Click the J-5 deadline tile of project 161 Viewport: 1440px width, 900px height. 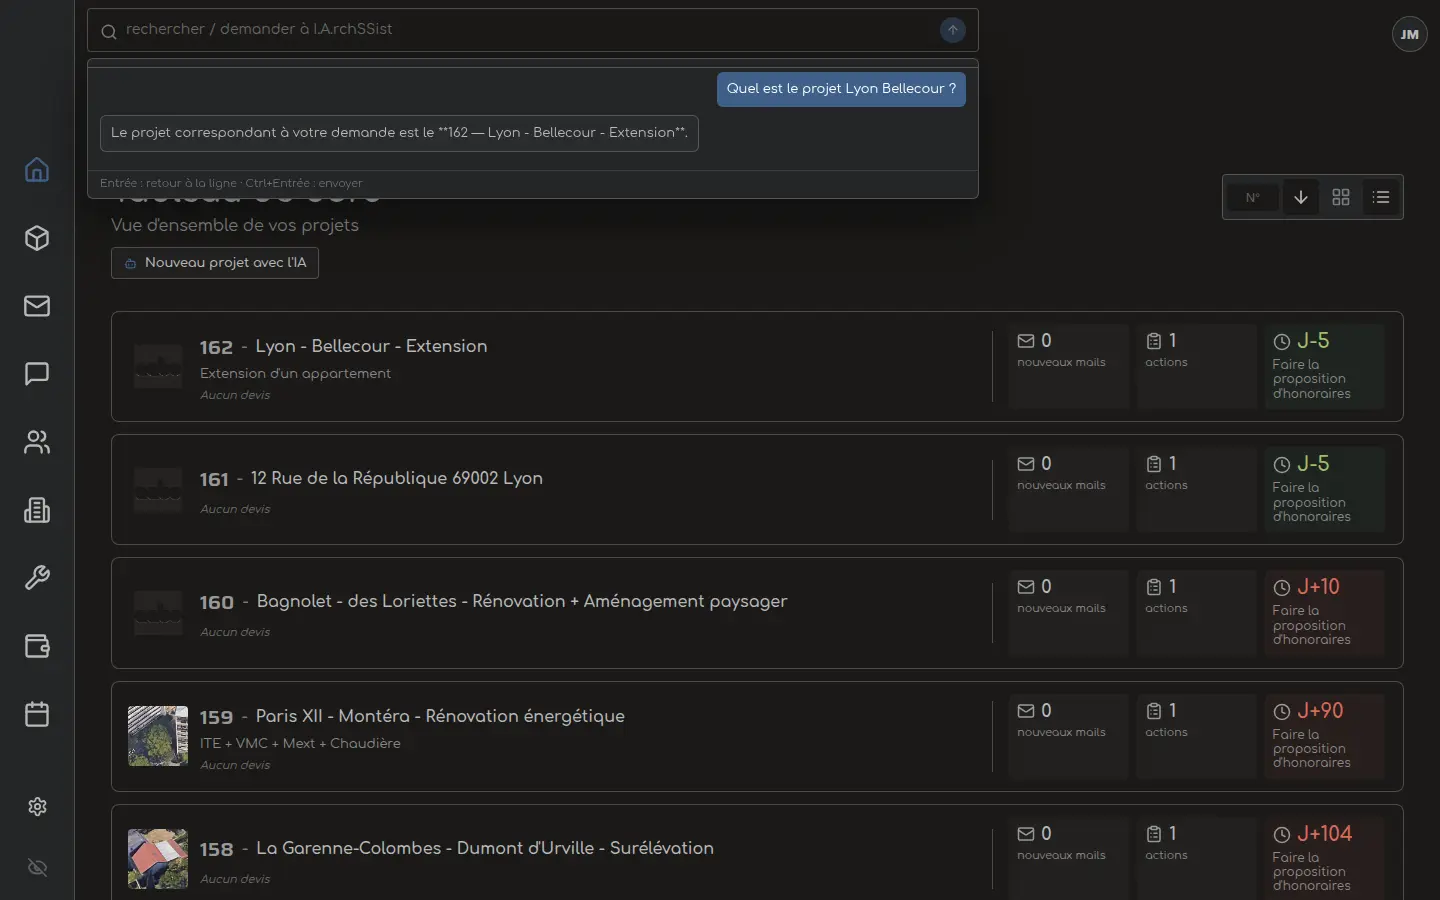[x=1325, y=489]
